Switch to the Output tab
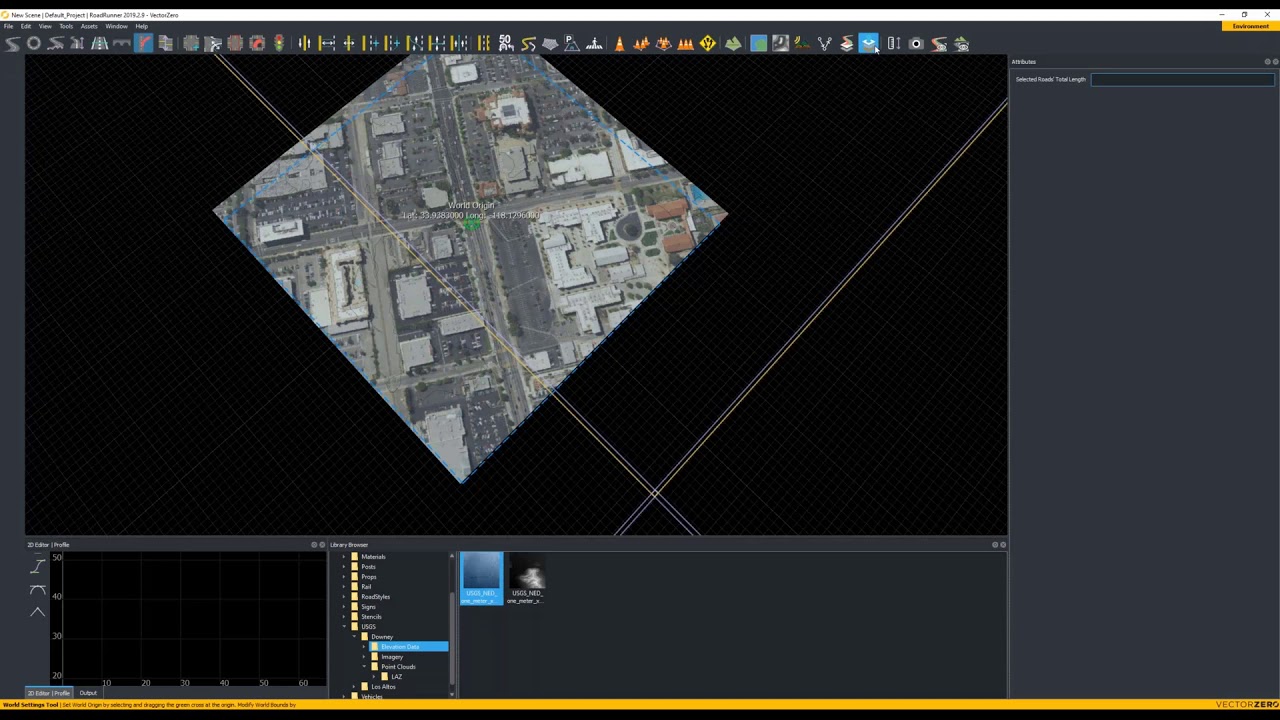 [88, 693]
